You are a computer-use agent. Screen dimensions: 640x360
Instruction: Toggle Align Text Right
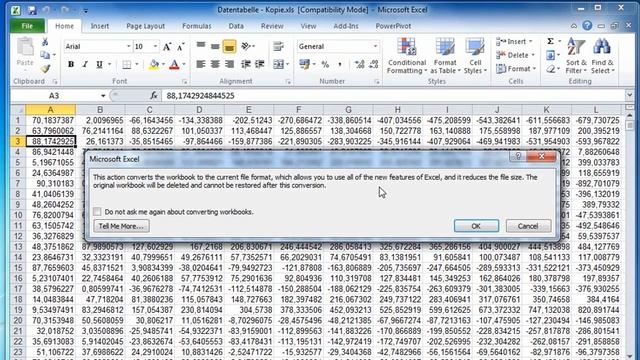(x=229, y=64)
